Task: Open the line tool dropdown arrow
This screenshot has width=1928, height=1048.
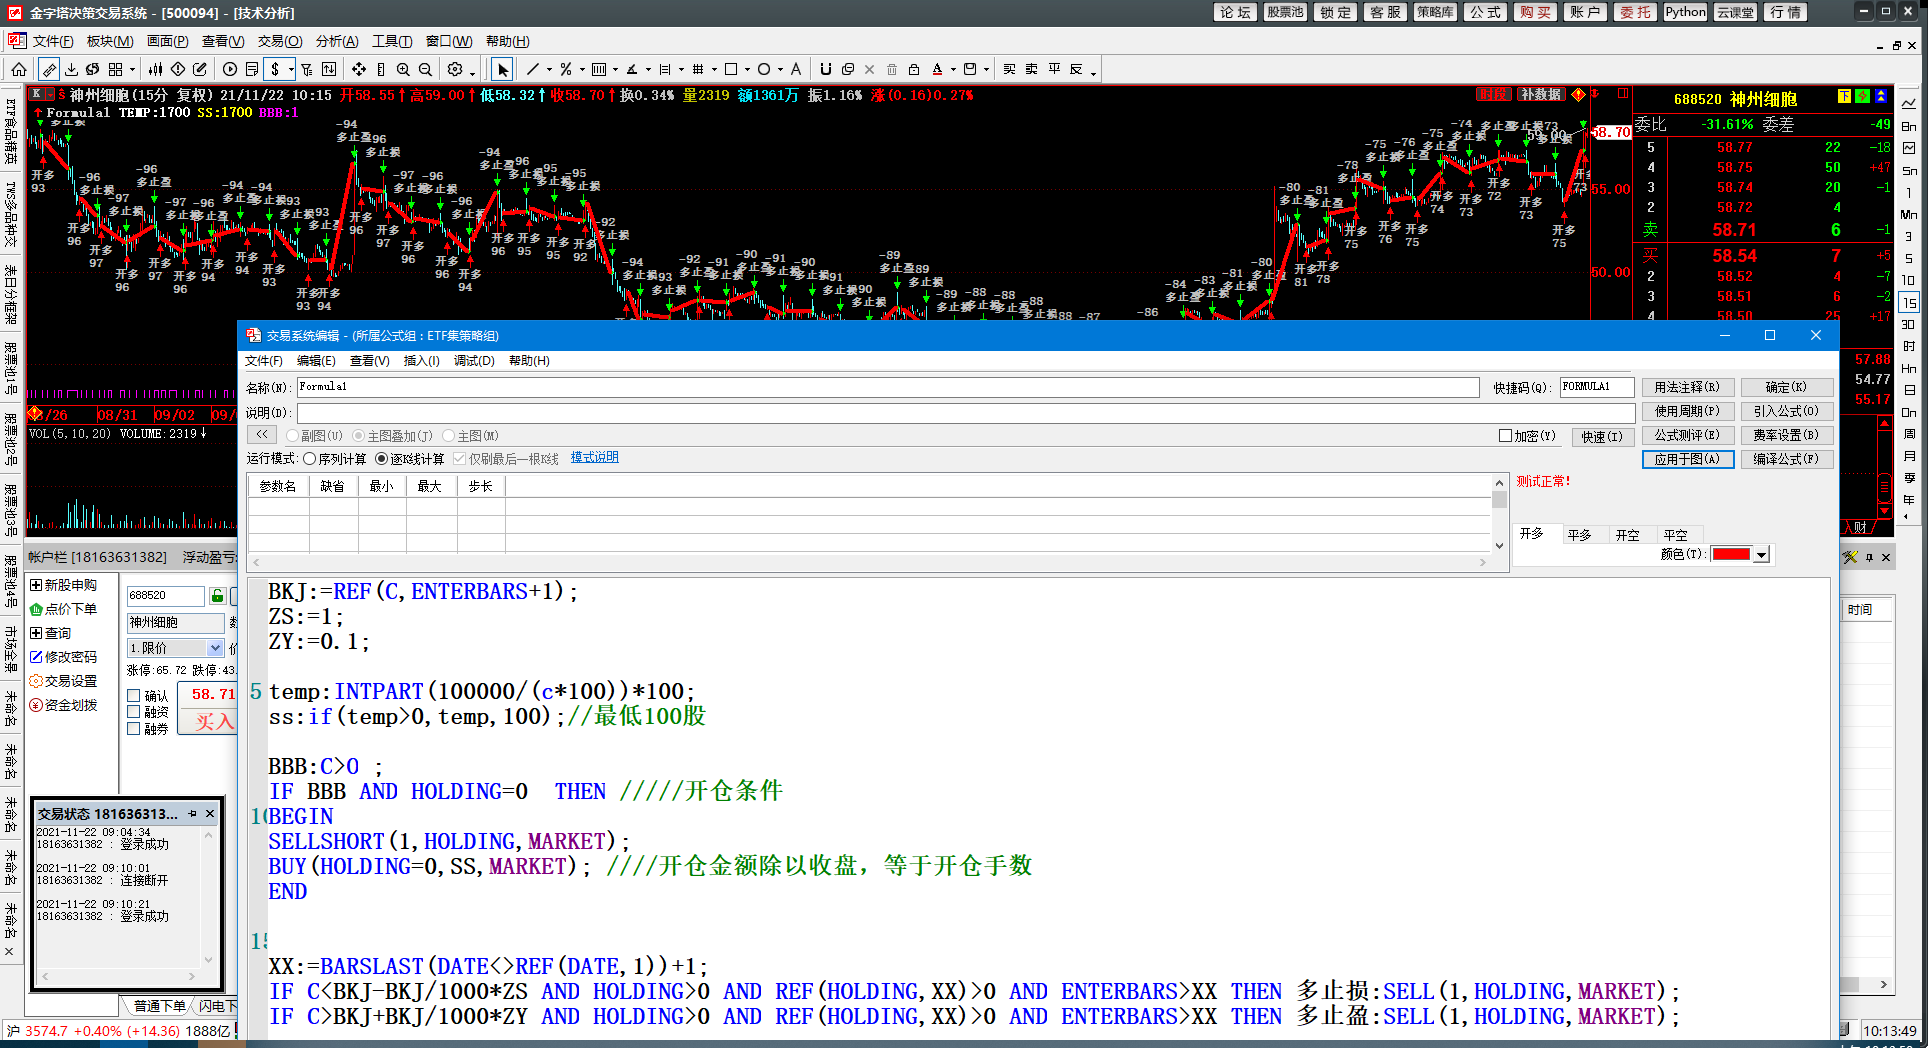Action: point(549,70)
